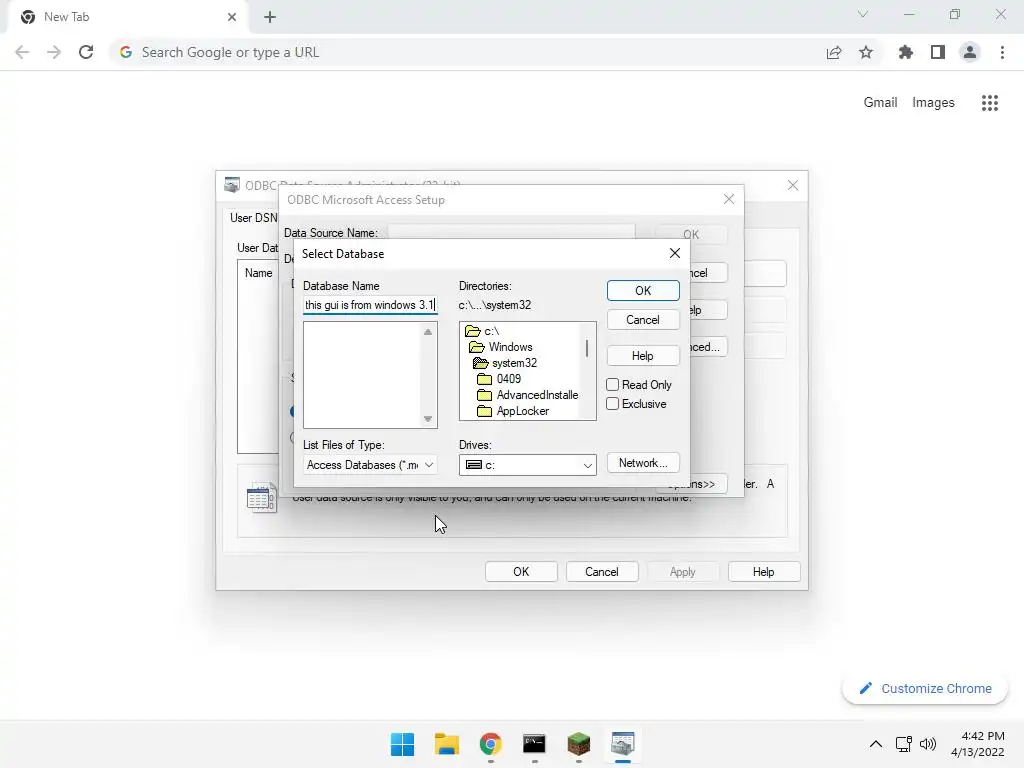Show hidden system tray icons
Screen dimensions: 1024x768
pyautogui.click(x=876, y=744)
